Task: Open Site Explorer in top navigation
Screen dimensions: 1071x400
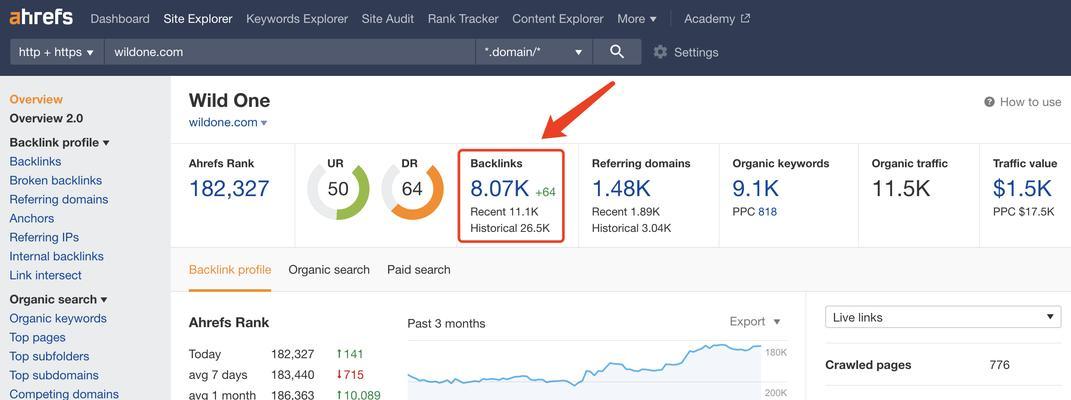Action: pos(198,19)
